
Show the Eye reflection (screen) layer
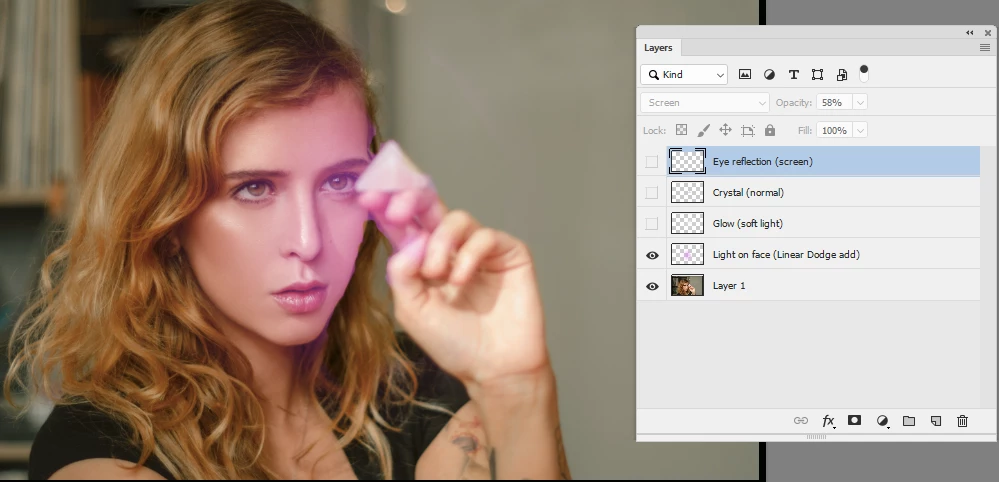pyautogui.click(x=651, y=162)
